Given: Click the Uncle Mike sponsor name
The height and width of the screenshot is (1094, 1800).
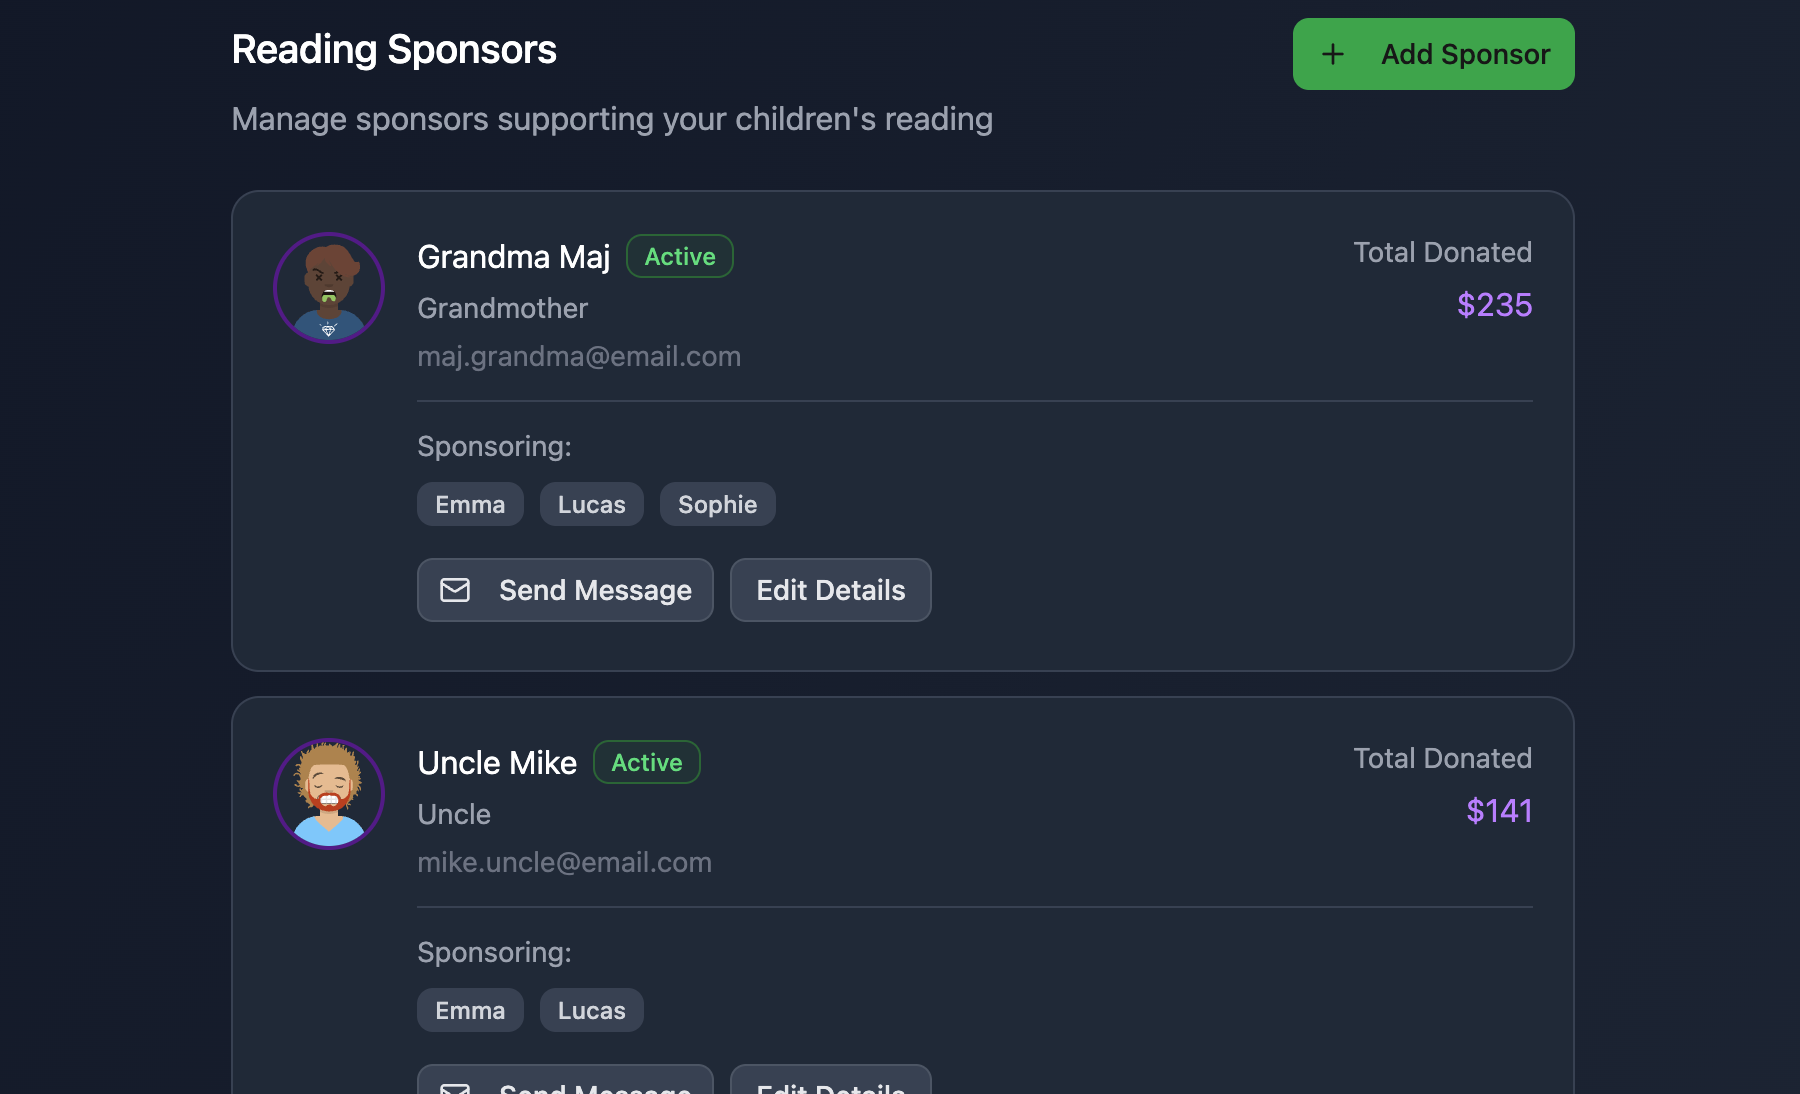Looking at the screenshot, I should pos(497,763).
